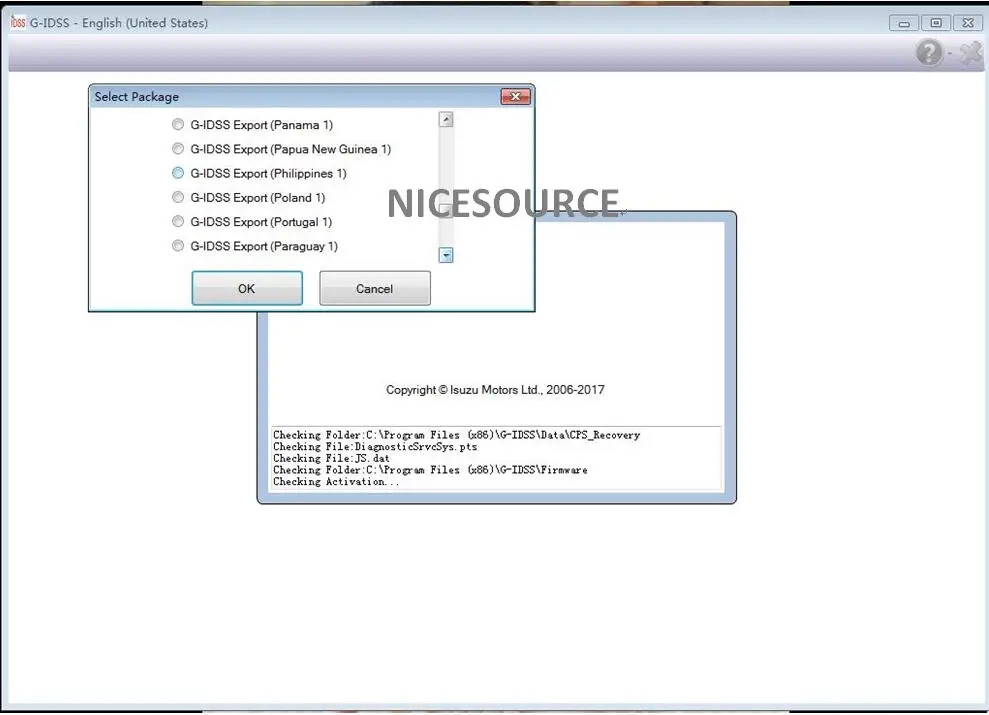Cancel the Select Package dialog
The image size is (989, 715).
tap(375, 288)
